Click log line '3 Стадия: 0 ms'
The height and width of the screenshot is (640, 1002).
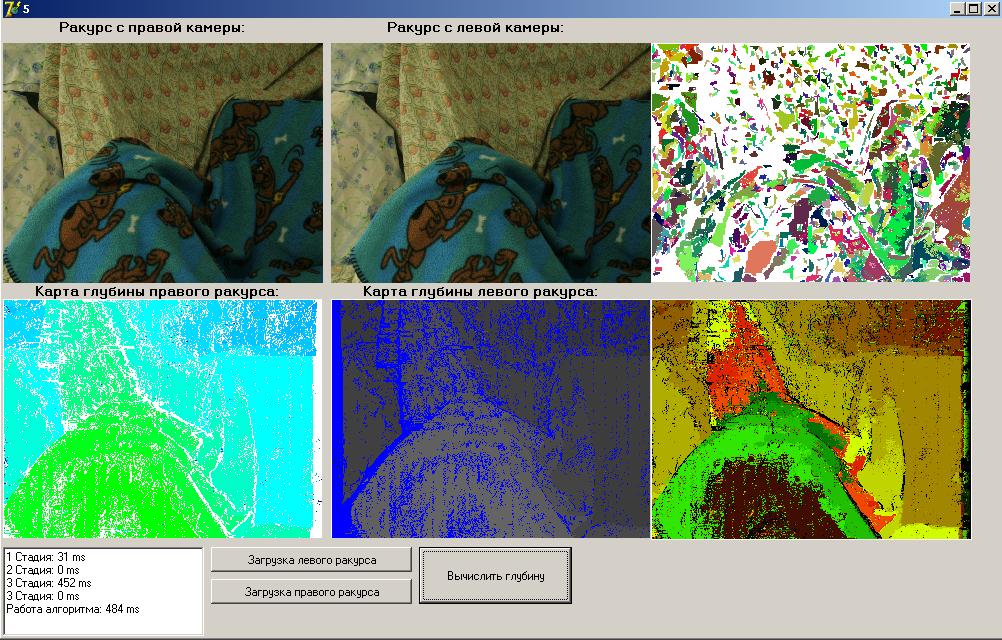click(x=43, y=596)
